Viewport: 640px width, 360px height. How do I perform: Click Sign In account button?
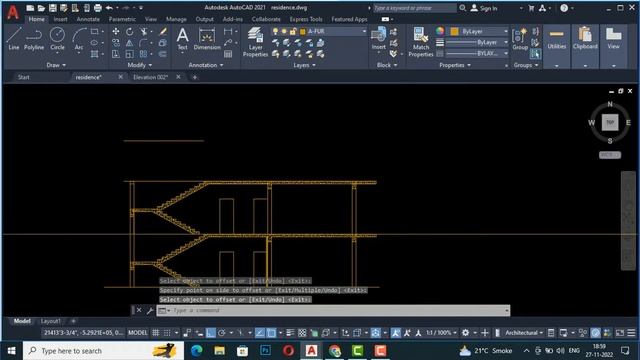click(x=484, y=8)
